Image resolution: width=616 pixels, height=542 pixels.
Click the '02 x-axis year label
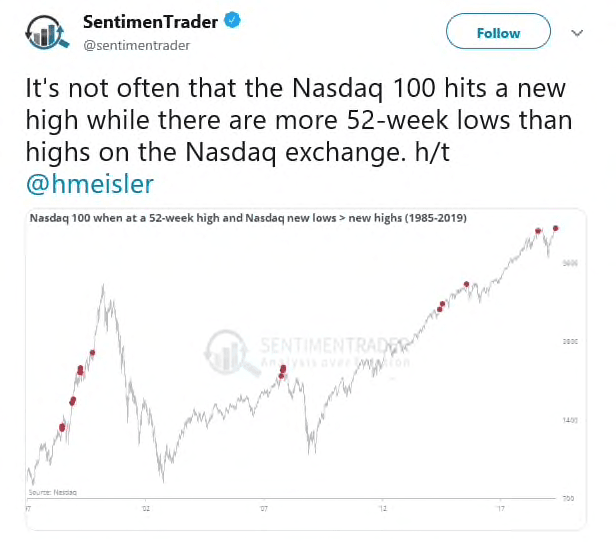(x=145, y=509)
